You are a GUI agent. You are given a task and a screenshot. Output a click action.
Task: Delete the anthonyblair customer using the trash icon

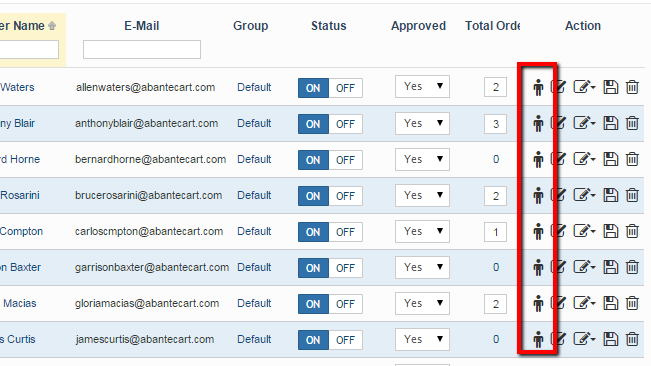tap(632, 123)
